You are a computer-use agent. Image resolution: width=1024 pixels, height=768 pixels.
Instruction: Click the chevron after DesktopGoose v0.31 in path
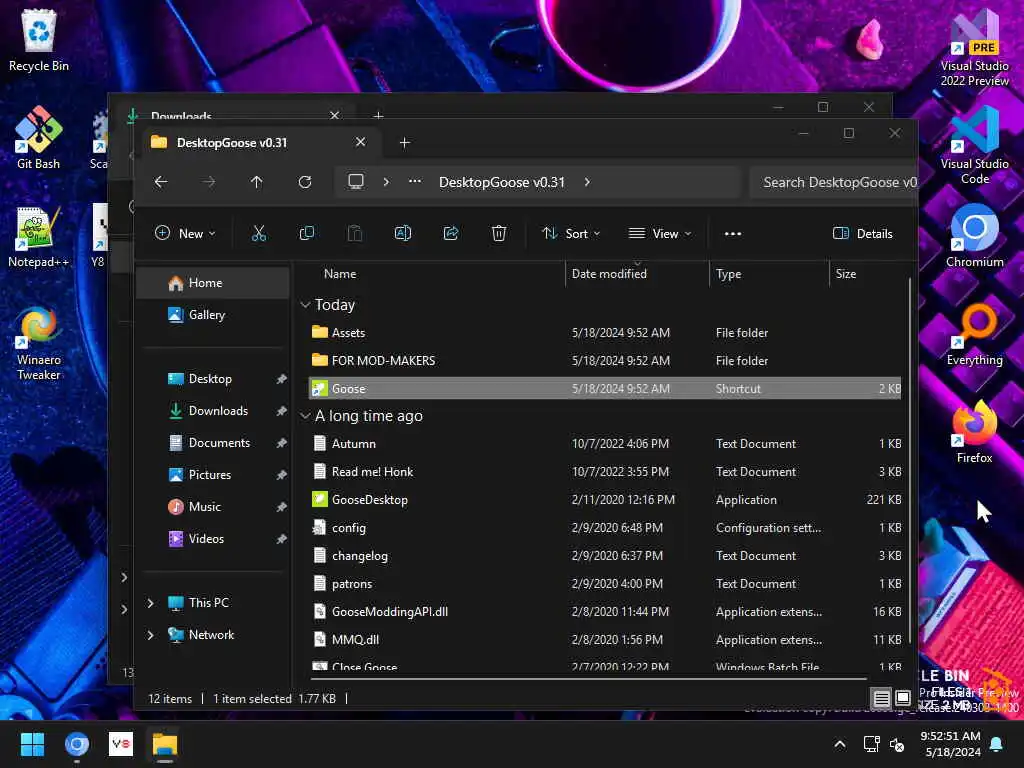coord(587,182)
